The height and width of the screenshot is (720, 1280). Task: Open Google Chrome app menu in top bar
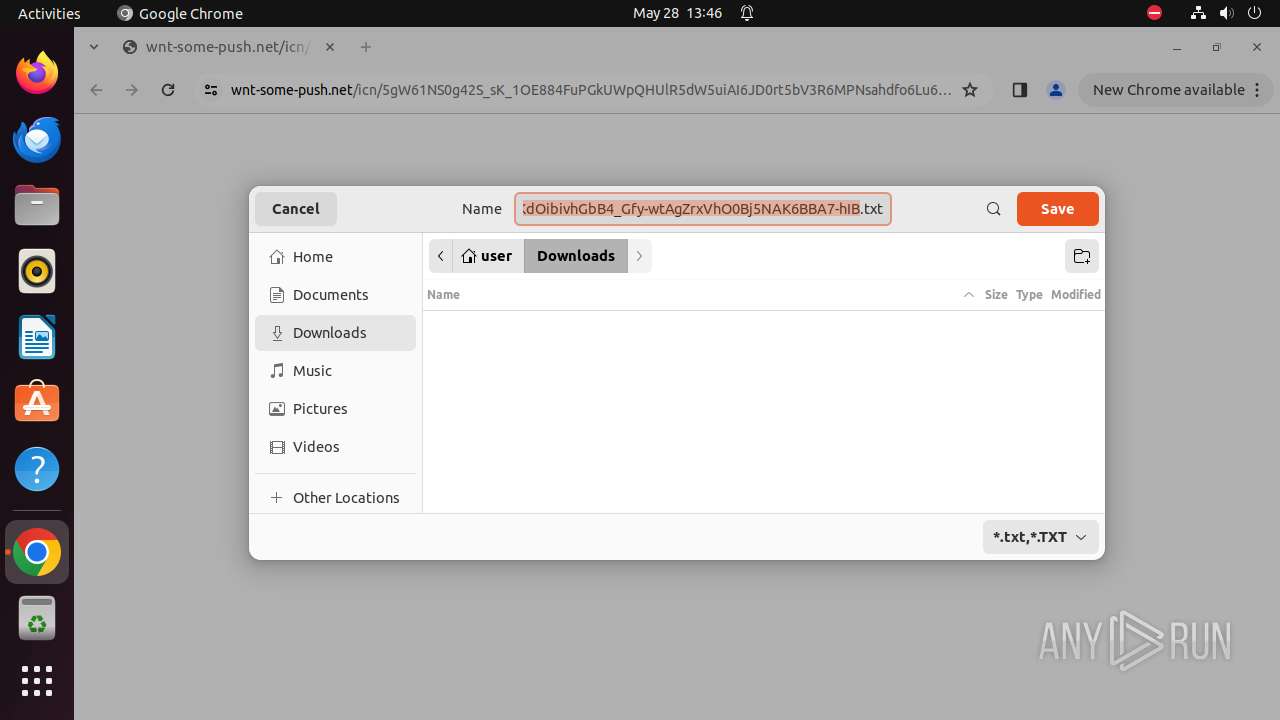180,13
